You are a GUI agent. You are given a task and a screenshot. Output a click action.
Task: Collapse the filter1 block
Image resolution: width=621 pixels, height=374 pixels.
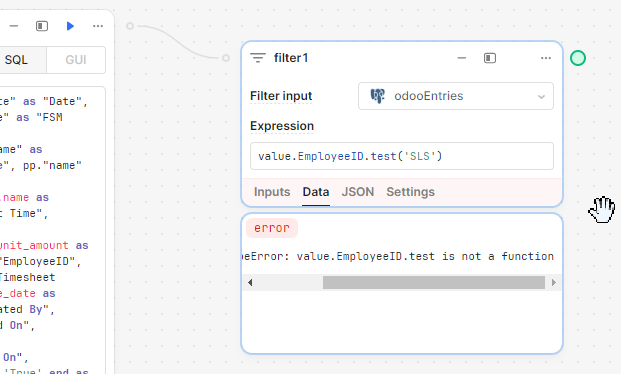point(462,58)
